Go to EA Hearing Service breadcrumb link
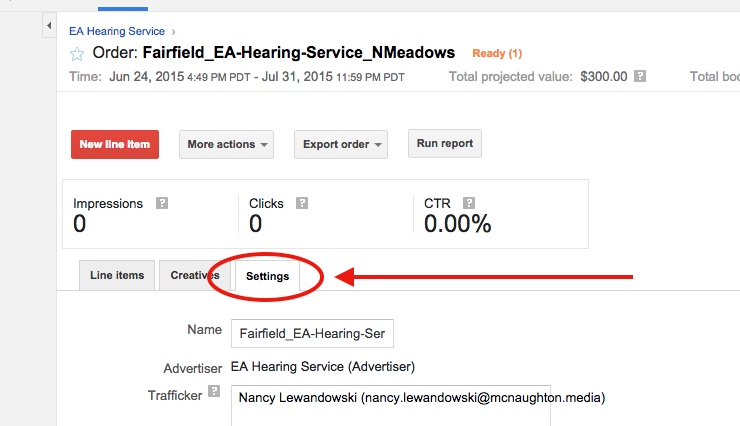Screen dimensions: 740x426 point(117,32)
